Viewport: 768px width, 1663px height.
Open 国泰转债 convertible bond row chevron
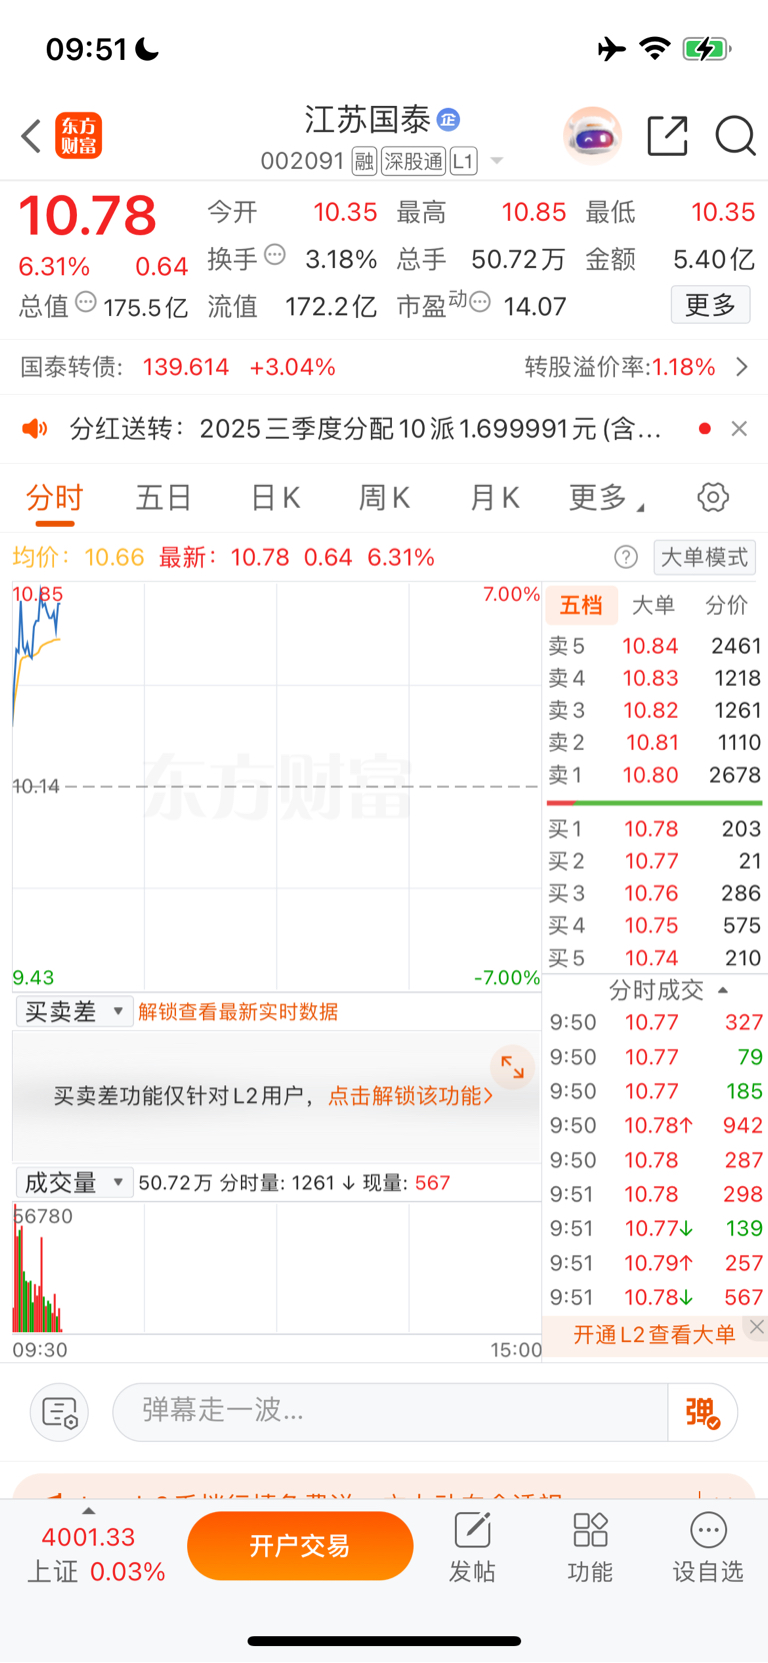(742, 367)
